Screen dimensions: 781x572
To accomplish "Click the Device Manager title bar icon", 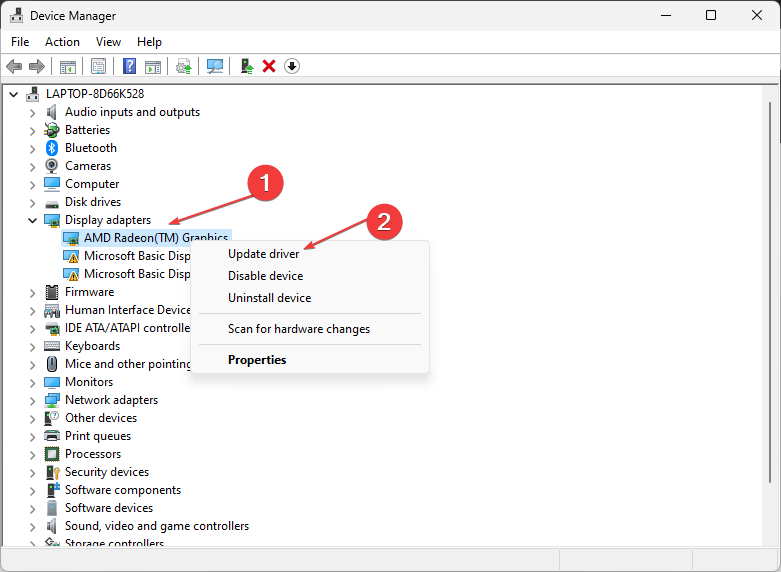I will coord(16,16).
